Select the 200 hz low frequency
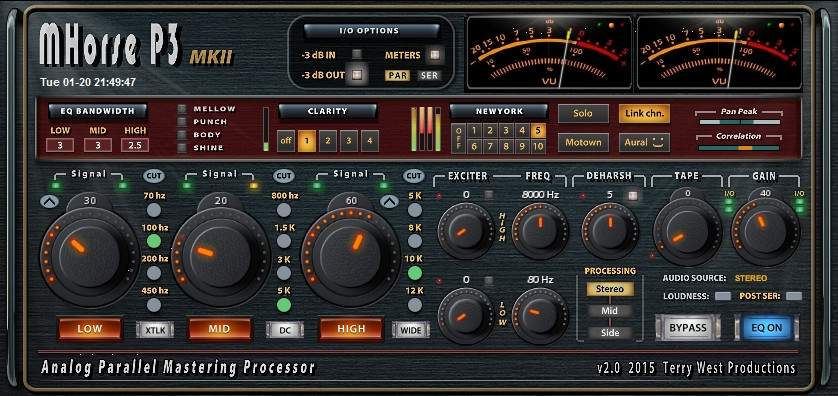Viewport: 838px width, 396px height. click(154, 273)
